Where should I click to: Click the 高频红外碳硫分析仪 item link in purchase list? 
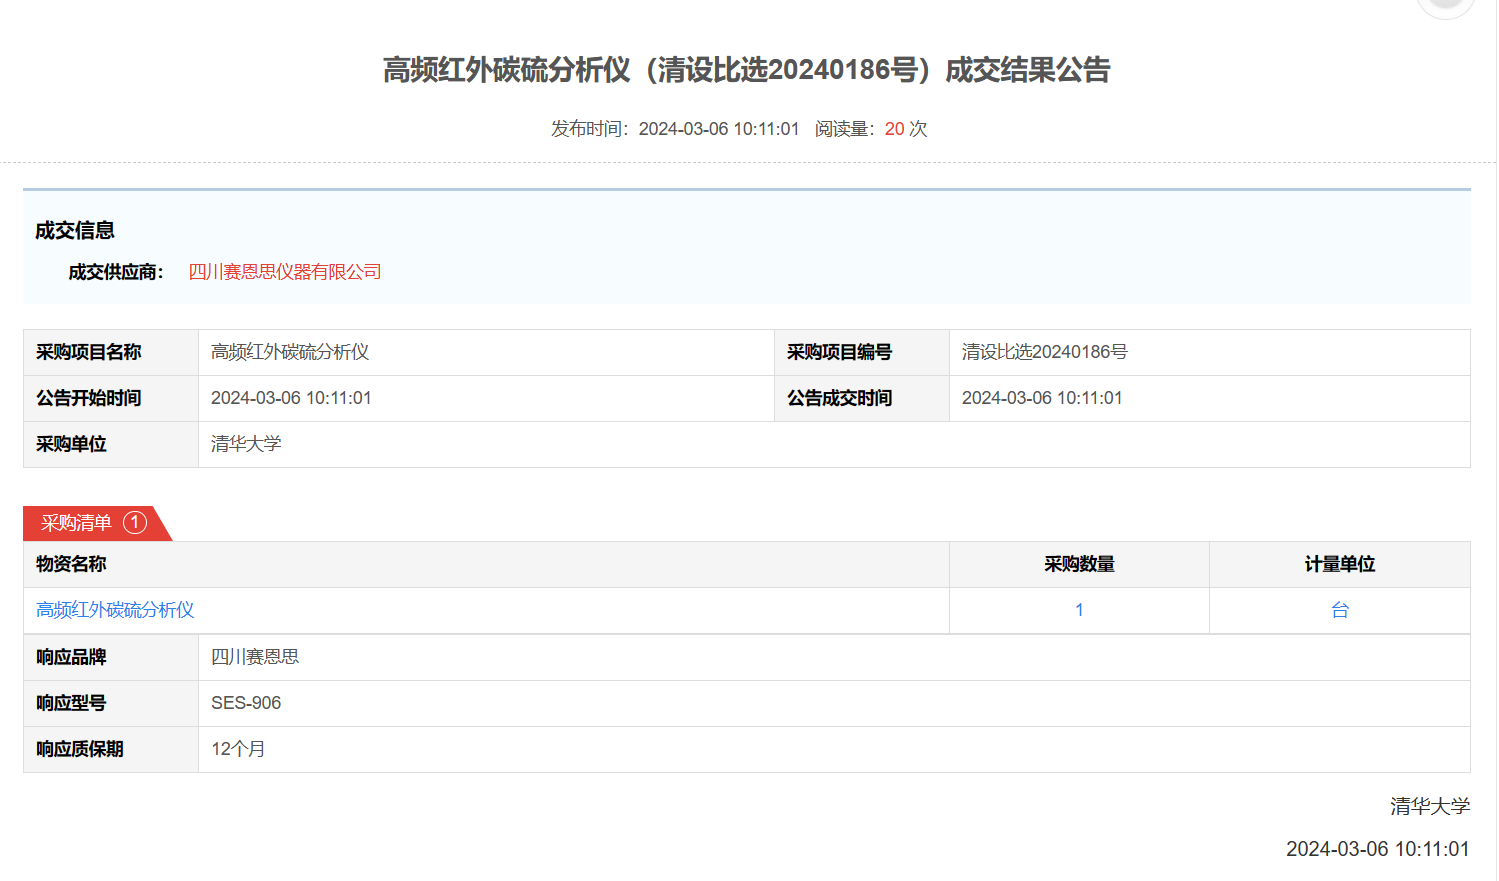coord(115,610)
